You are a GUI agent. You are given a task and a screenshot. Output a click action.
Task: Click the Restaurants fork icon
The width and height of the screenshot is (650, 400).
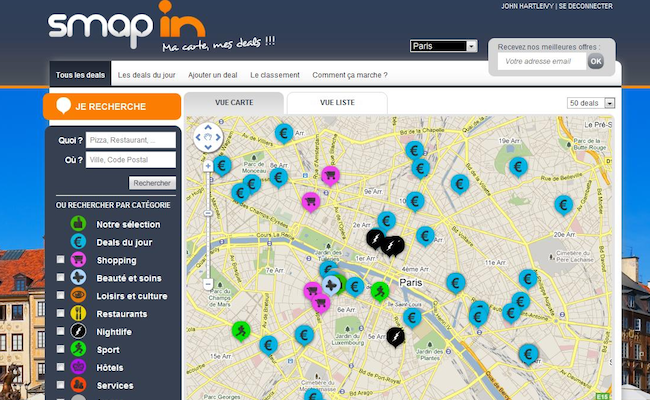(78, 313)
